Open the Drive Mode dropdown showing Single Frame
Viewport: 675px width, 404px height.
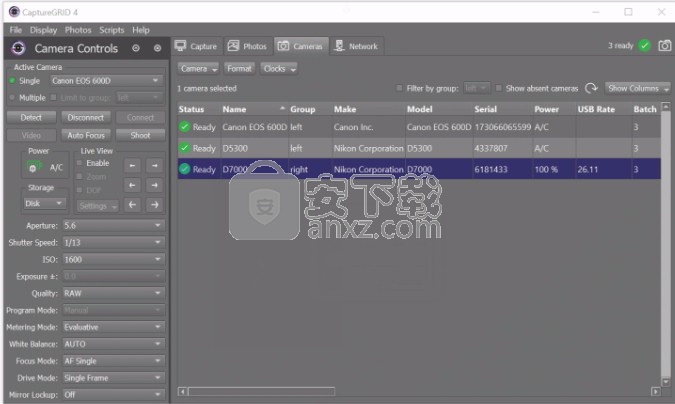tap(114, 378)
